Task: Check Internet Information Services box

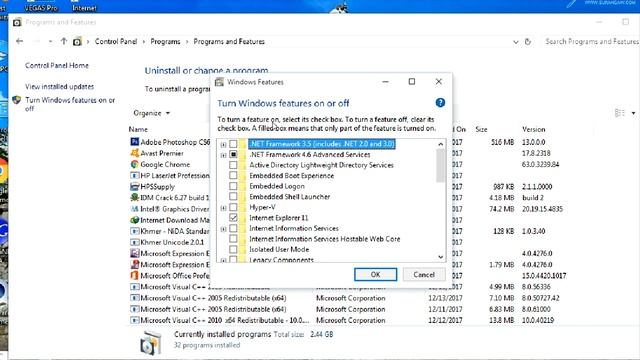Action: 233,228
